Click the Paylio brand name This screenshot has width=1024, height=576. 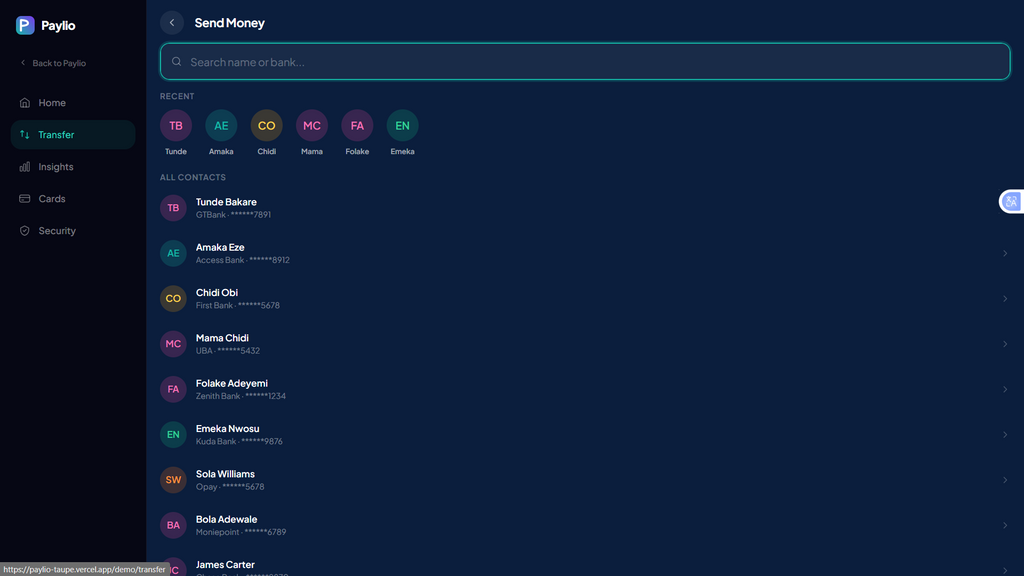58,25
